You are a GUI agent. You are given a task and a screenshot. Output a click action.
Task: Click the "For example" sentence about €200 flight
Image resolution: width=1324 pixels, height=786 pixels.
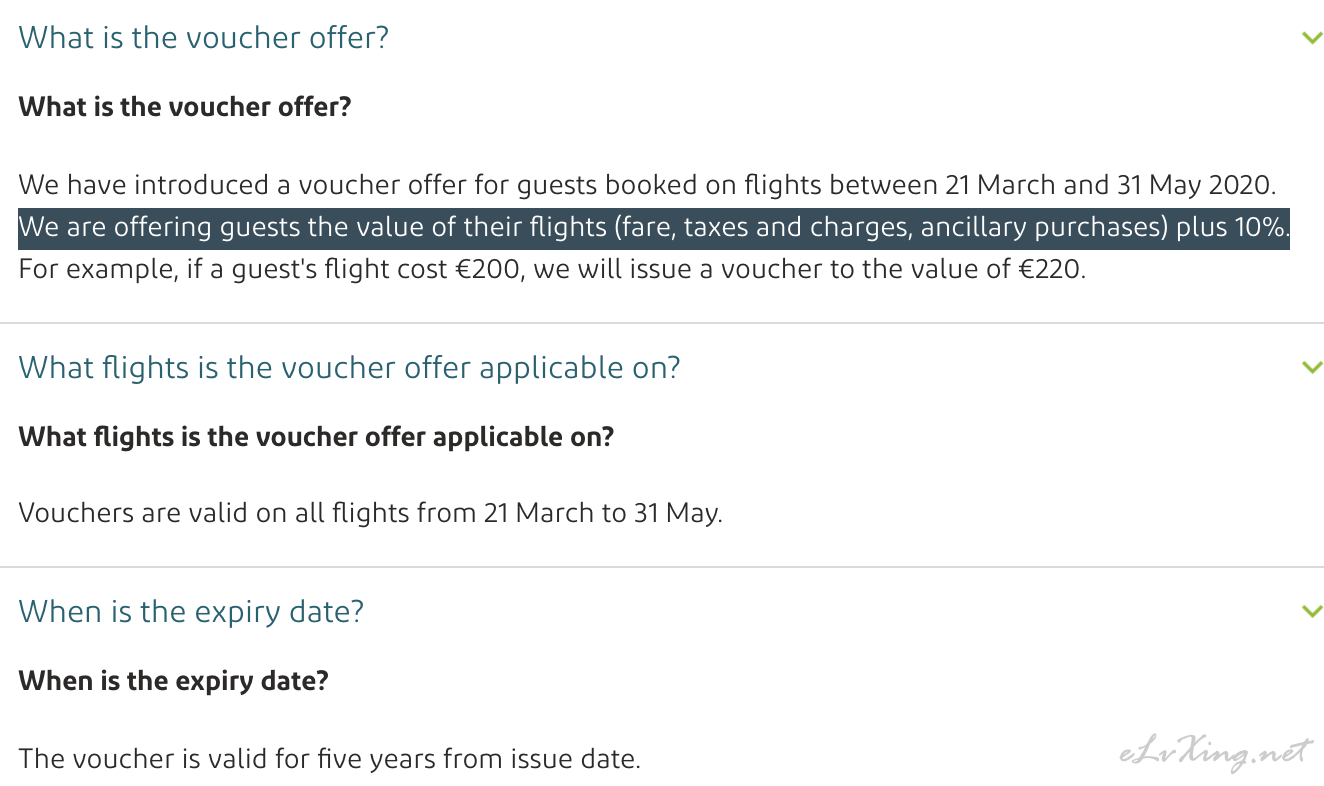552,269
